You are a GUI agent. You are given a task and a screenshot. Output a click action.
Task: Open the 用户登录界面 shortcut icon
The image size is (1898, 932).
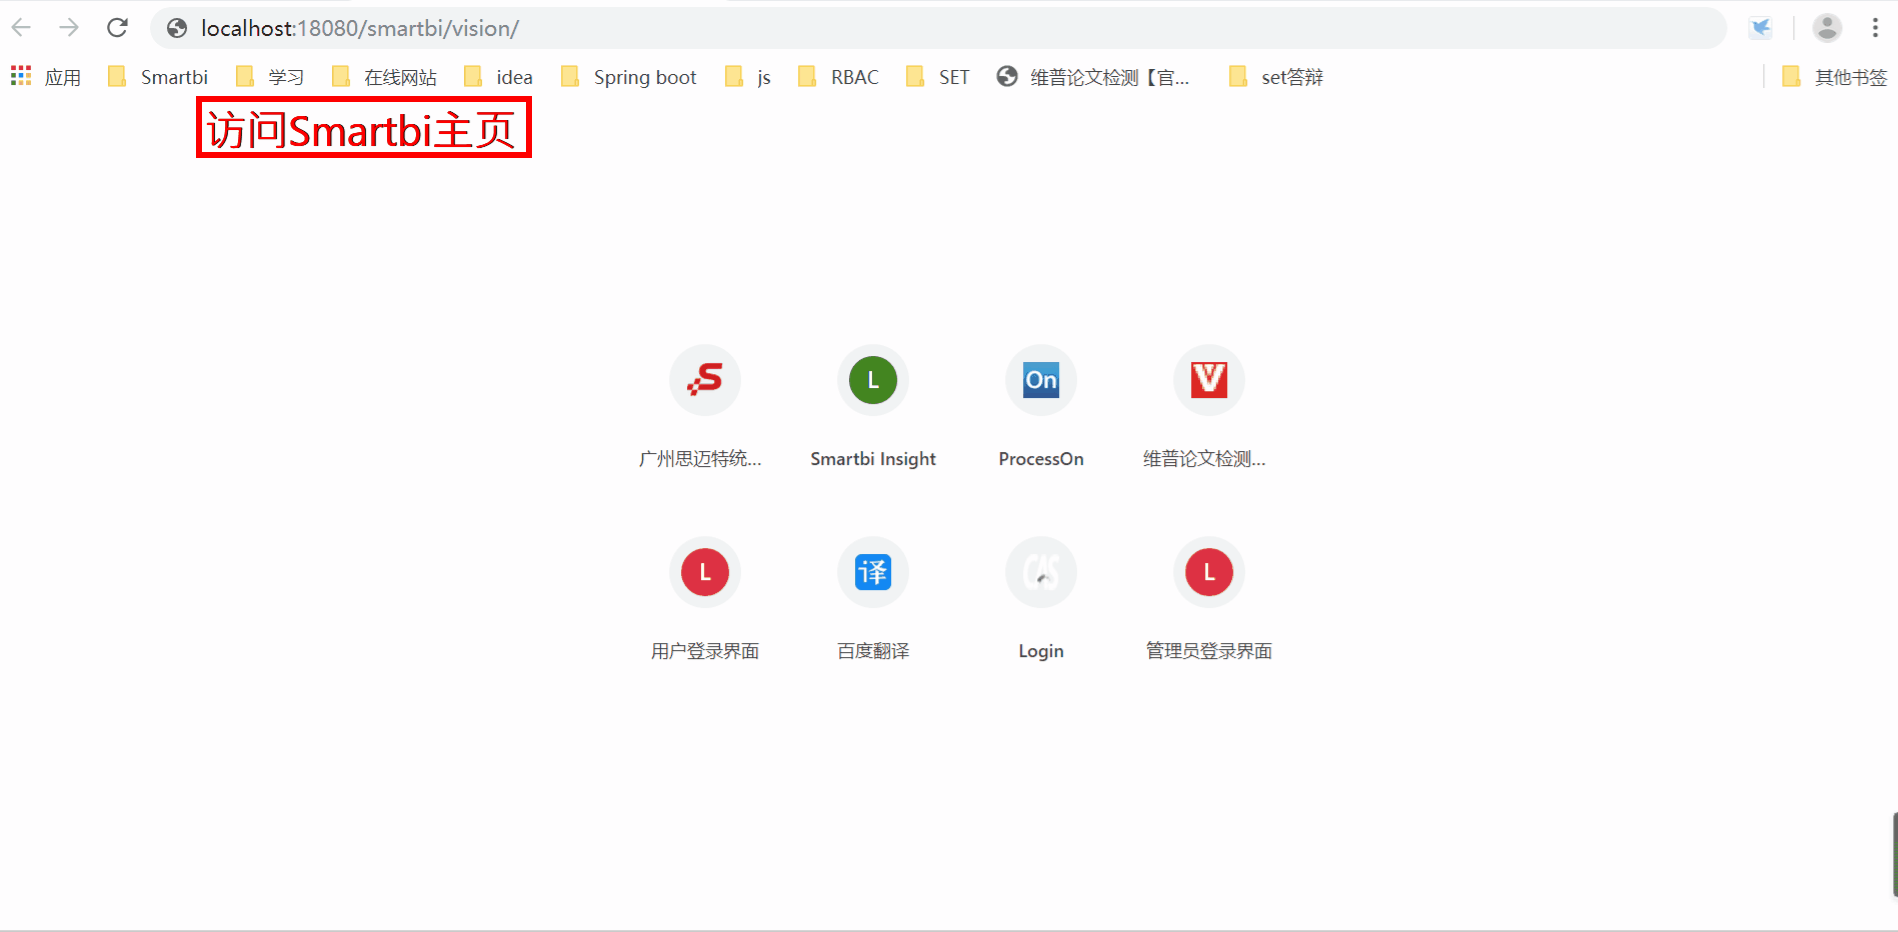pyautogui.click(x=705, y=572)
